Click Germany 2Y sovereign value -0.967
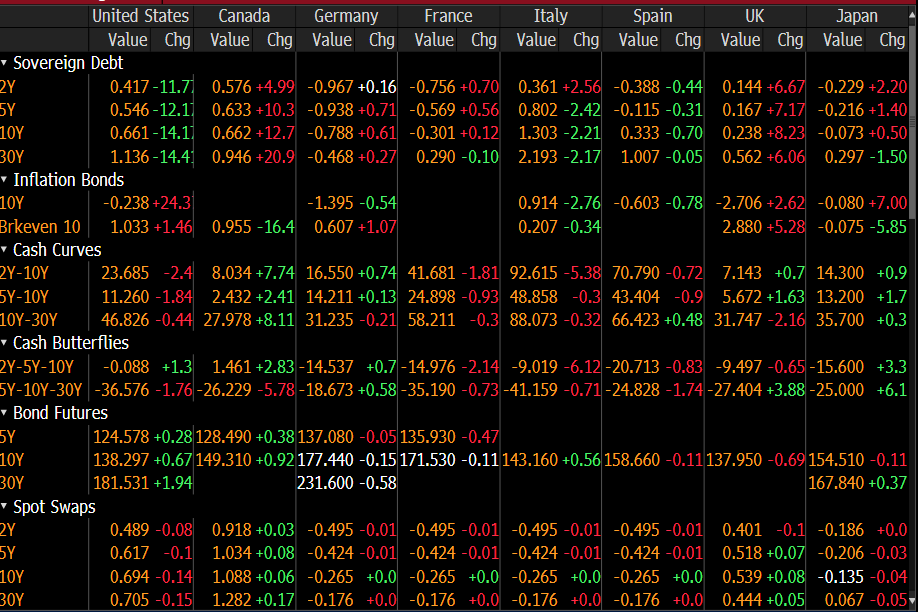Screen dimensions: 918x612 click(x=330, y=87)
